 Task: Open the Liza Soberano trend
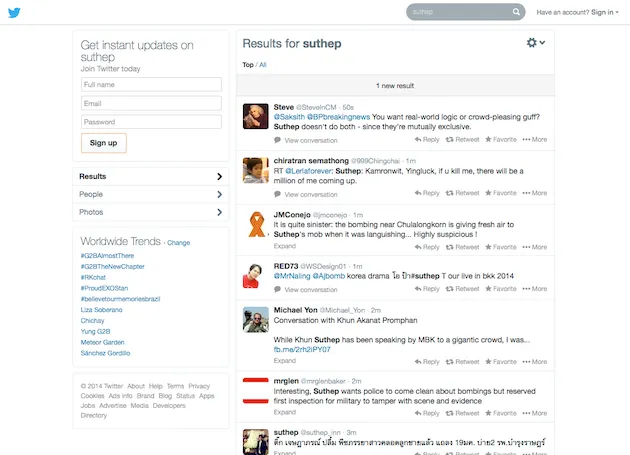101,310
